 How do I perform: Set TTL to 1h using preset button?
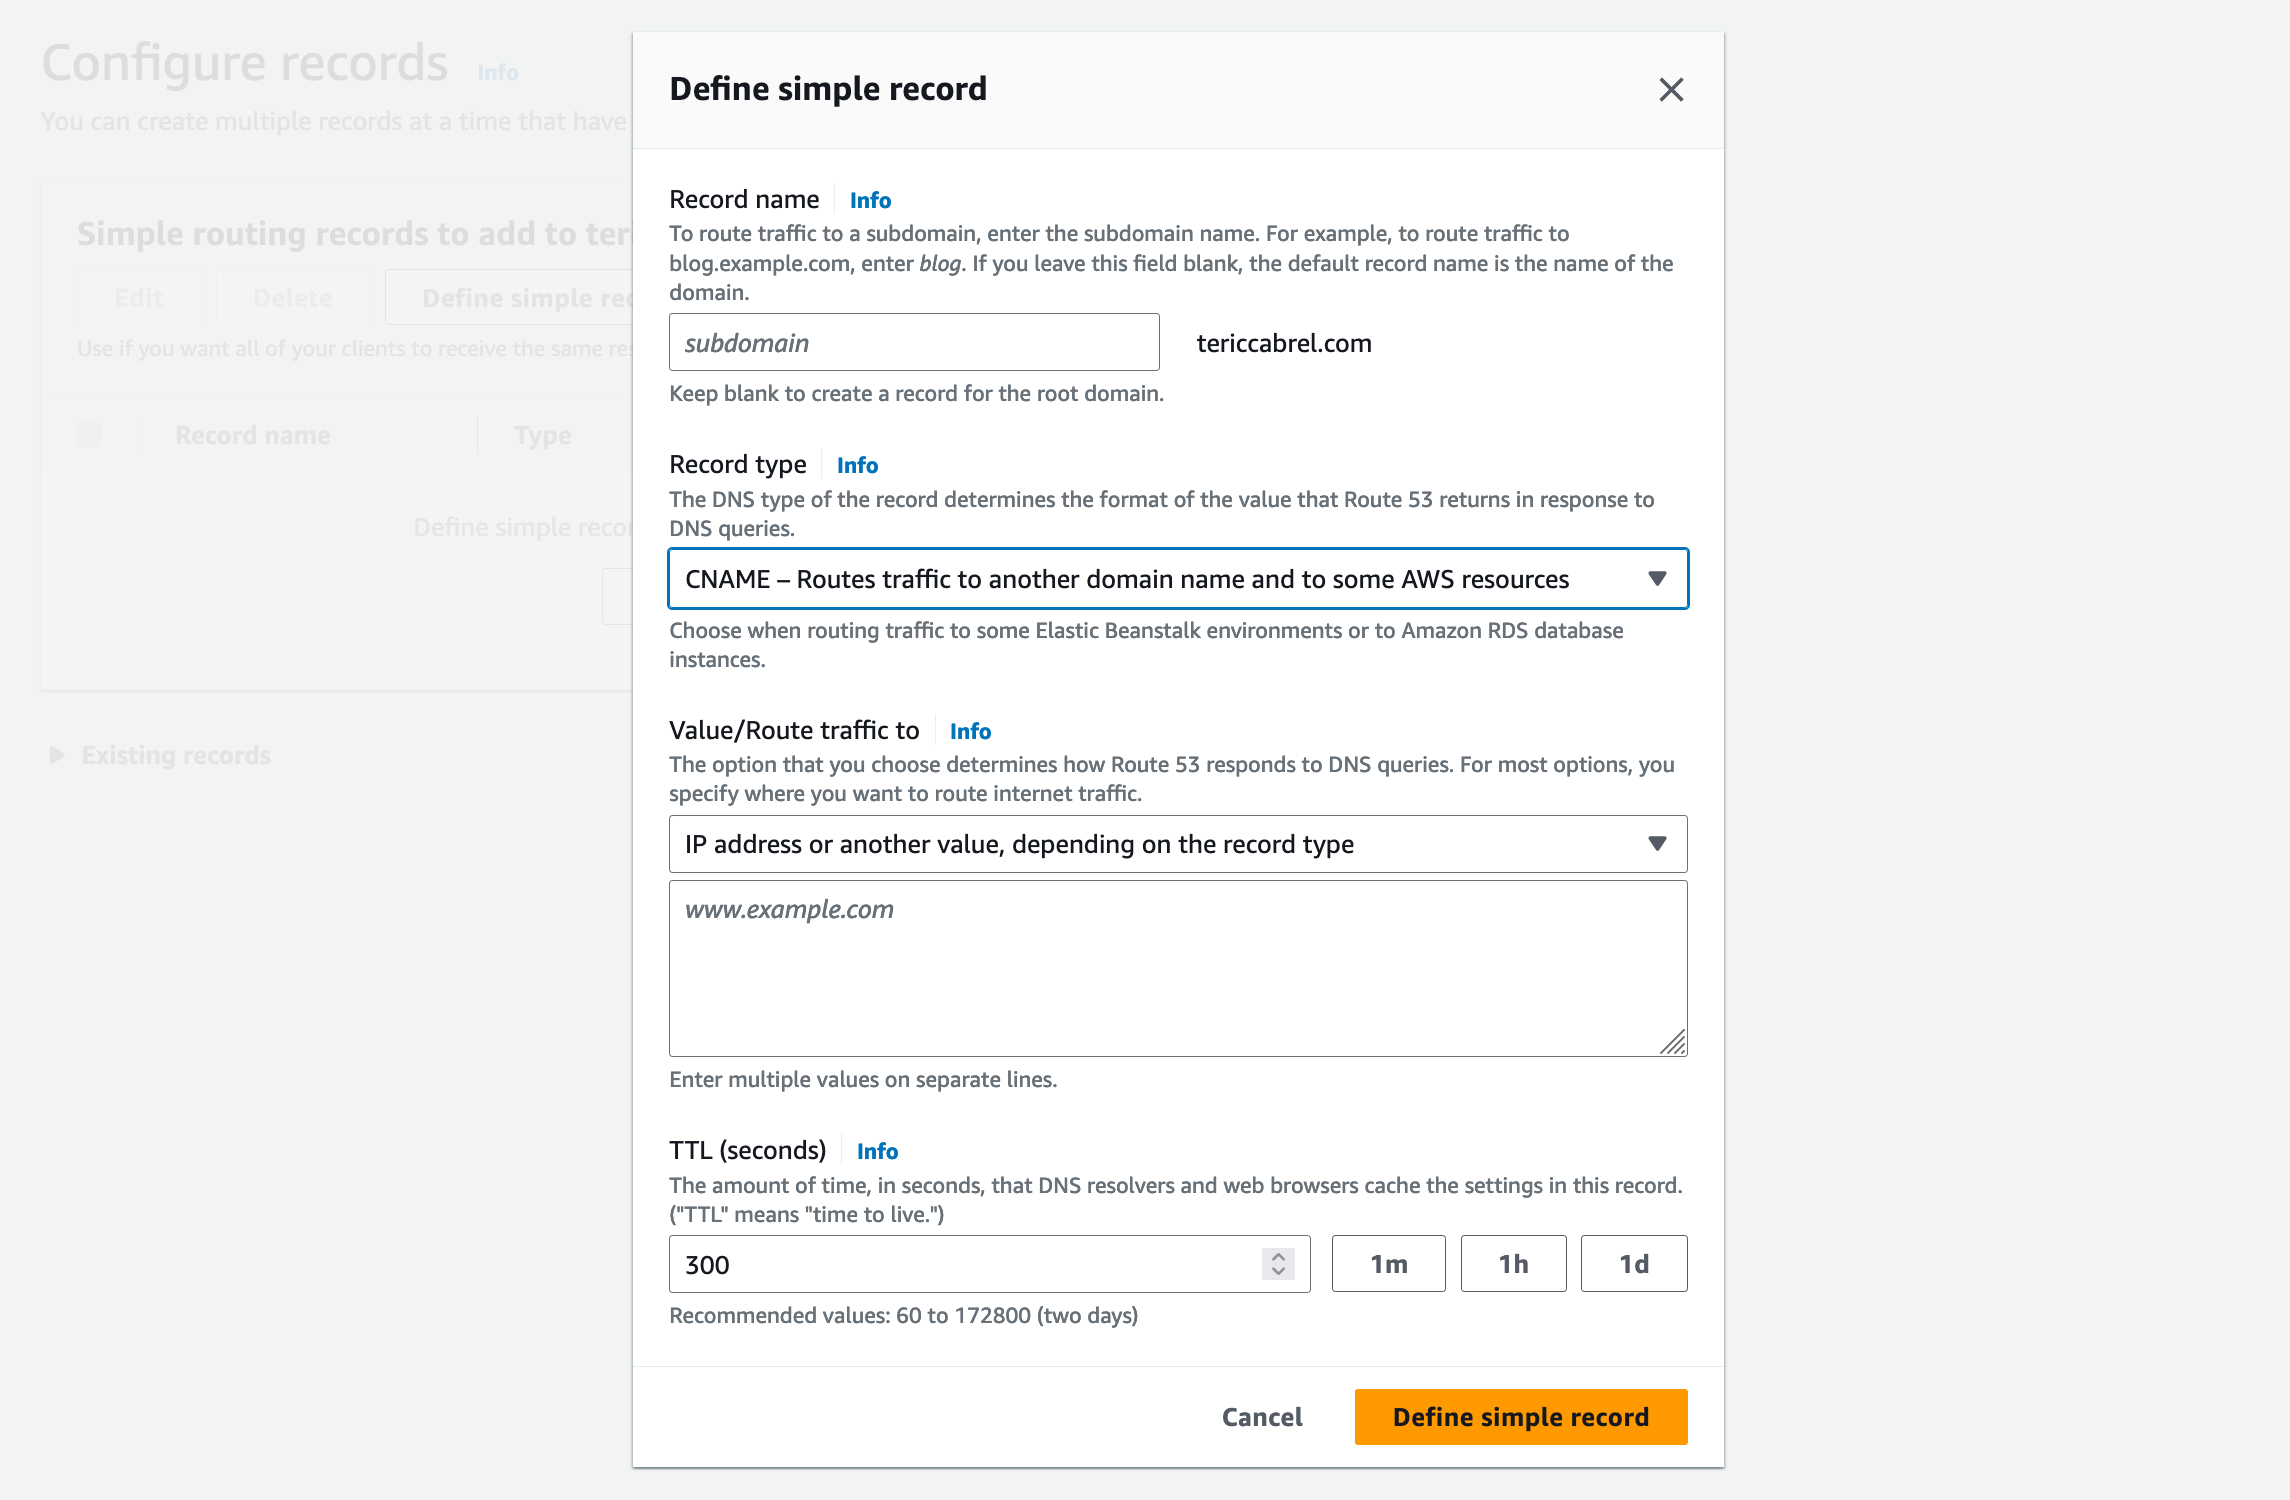1513,1263
